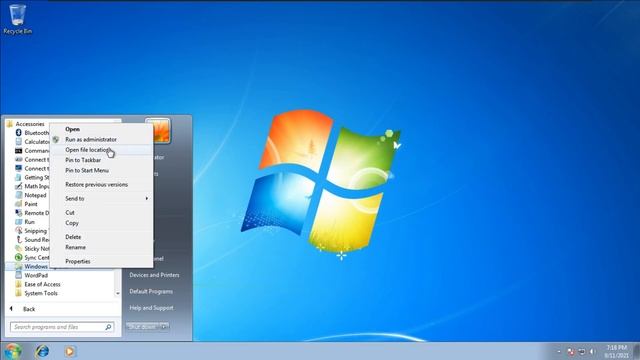This screenshot has width=640, height=360.
Task: Choose Open in the context menu
Action: 101,129
